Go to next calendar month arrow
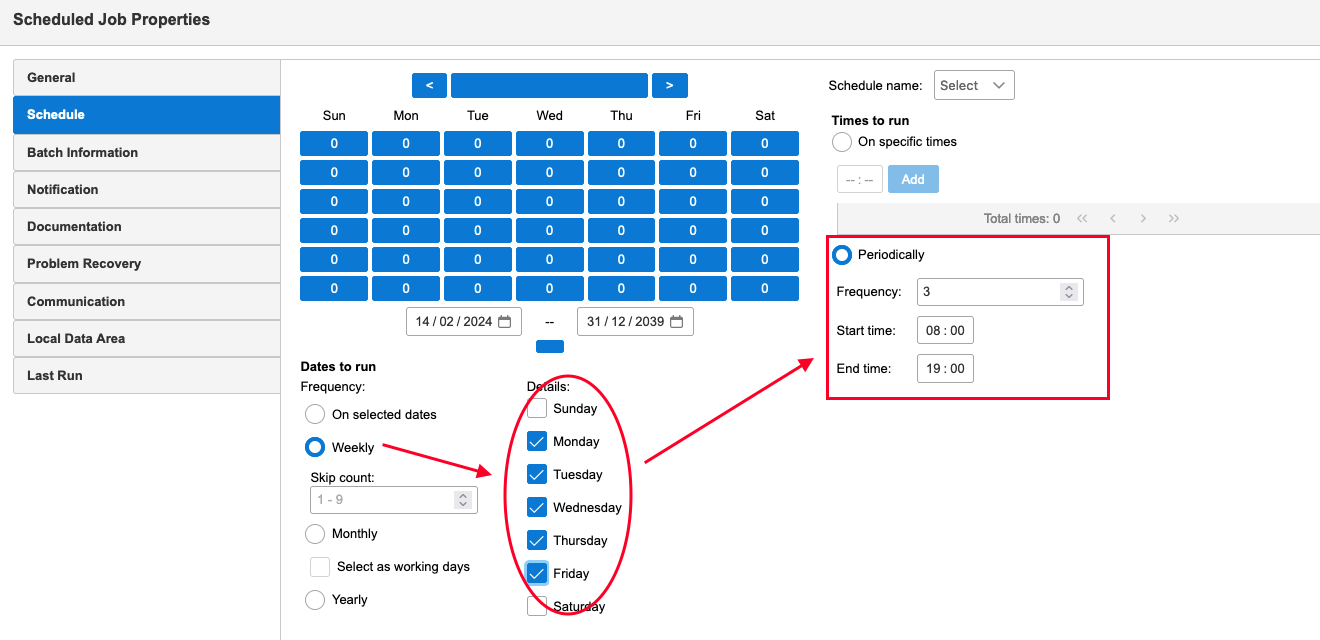The image size is (1320, 640). click(669, 86)
